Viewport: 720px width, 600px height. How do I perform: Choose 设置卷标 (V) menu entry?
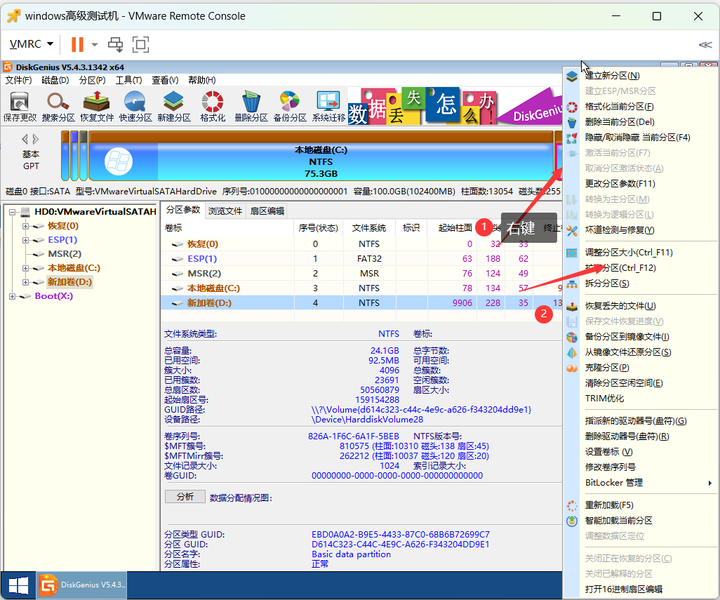[x=640, y=452]
